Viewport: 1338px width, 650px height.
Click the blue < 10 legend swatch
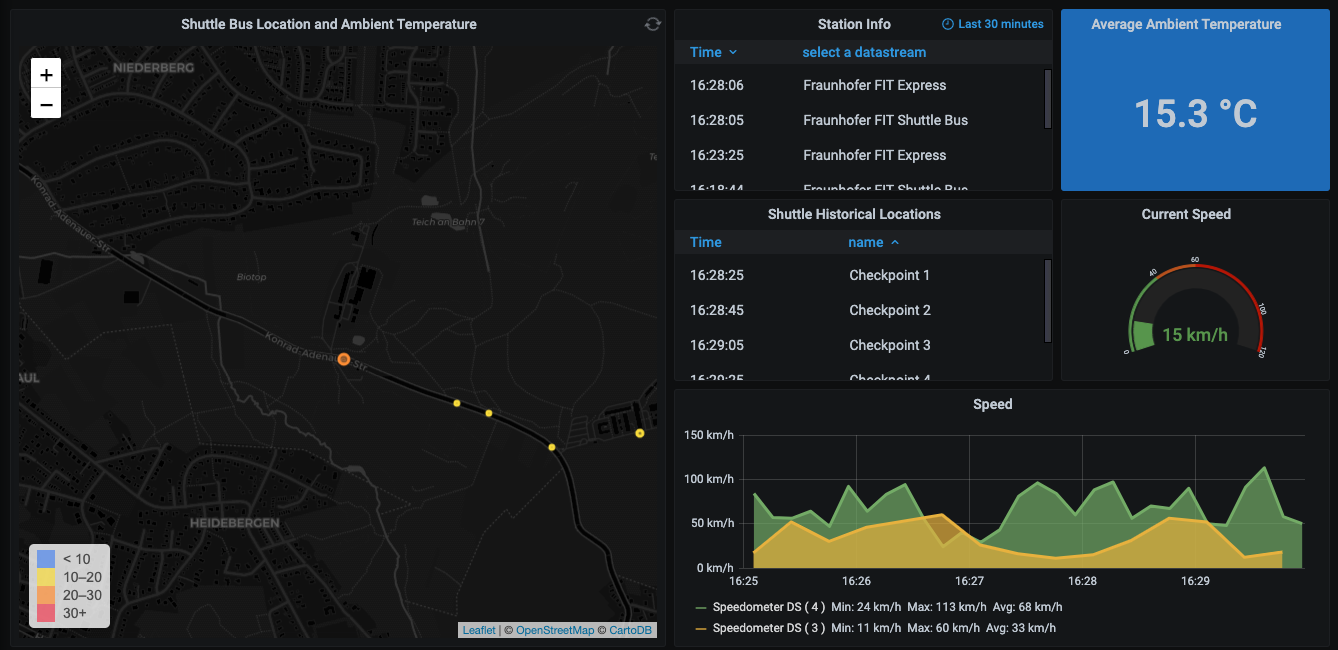(x=46, y=559)
